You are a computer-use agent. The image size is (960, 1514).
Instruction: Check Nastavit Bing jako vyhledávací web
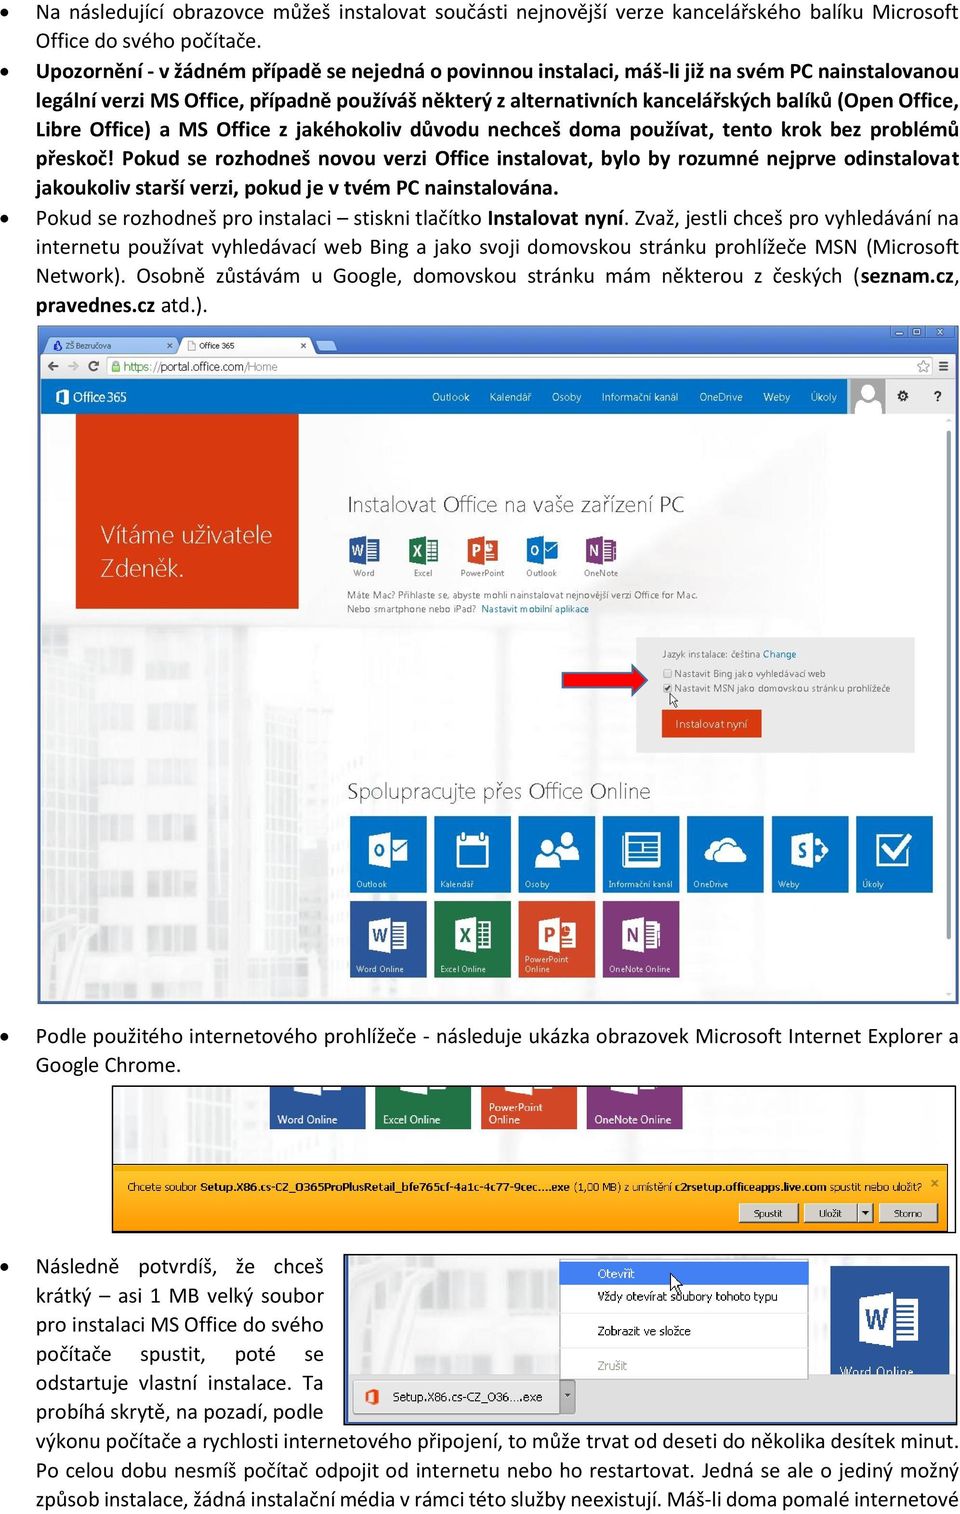click(668, 674)
